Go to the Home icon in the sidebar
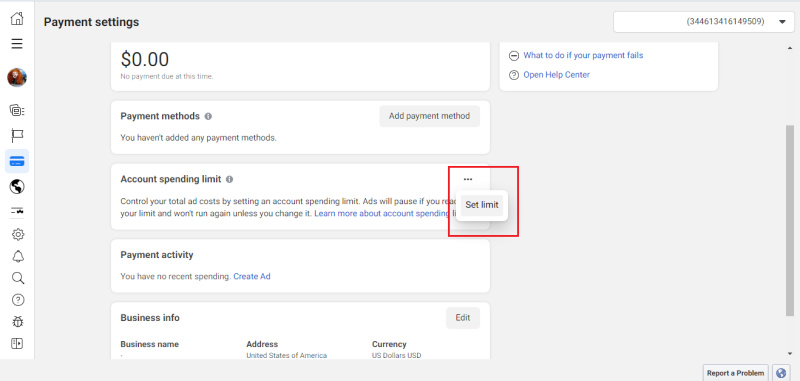 (x=17, y=19)
